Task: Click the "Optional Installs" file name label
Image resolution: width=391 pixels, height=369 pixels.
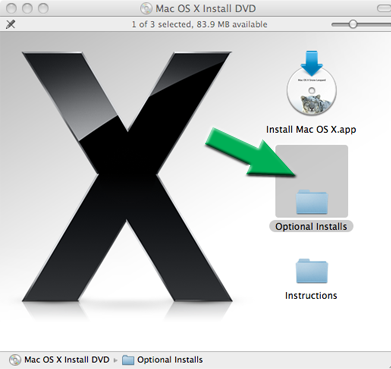Action: pos(311,227)
